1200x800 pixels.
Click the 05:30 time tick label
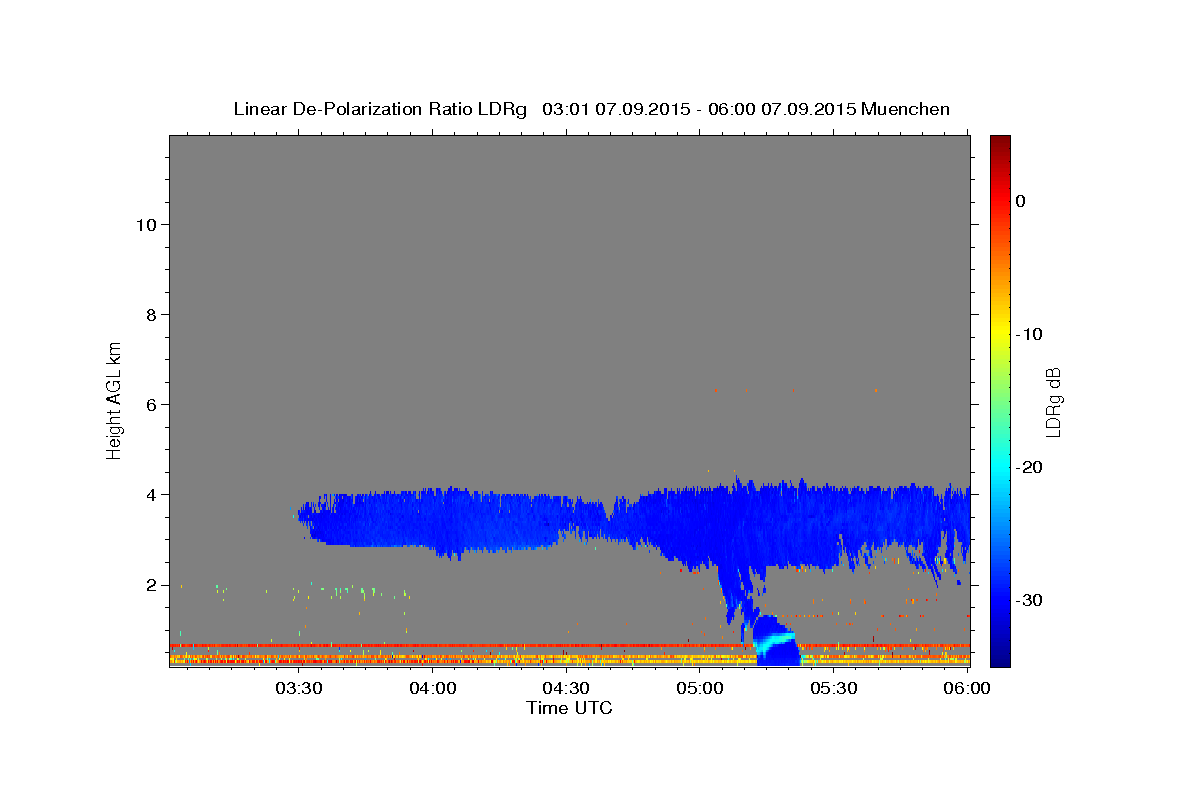point(834,688)
